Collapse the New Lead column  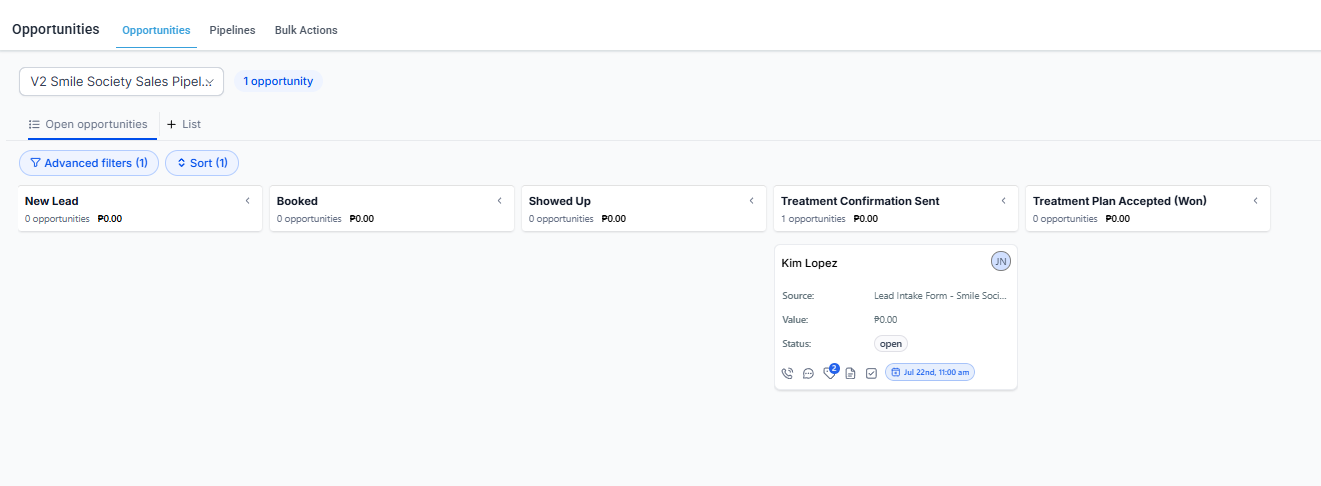click(247, 201)
